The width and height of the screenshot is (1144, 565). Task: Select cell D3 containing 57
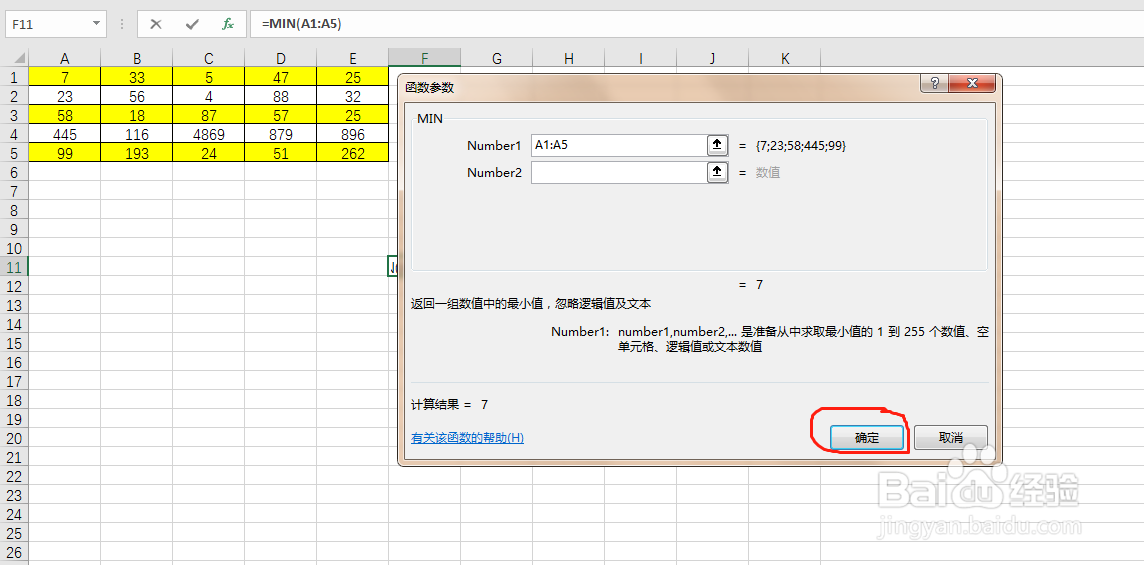pyautogui.click(x=281, y=115)
